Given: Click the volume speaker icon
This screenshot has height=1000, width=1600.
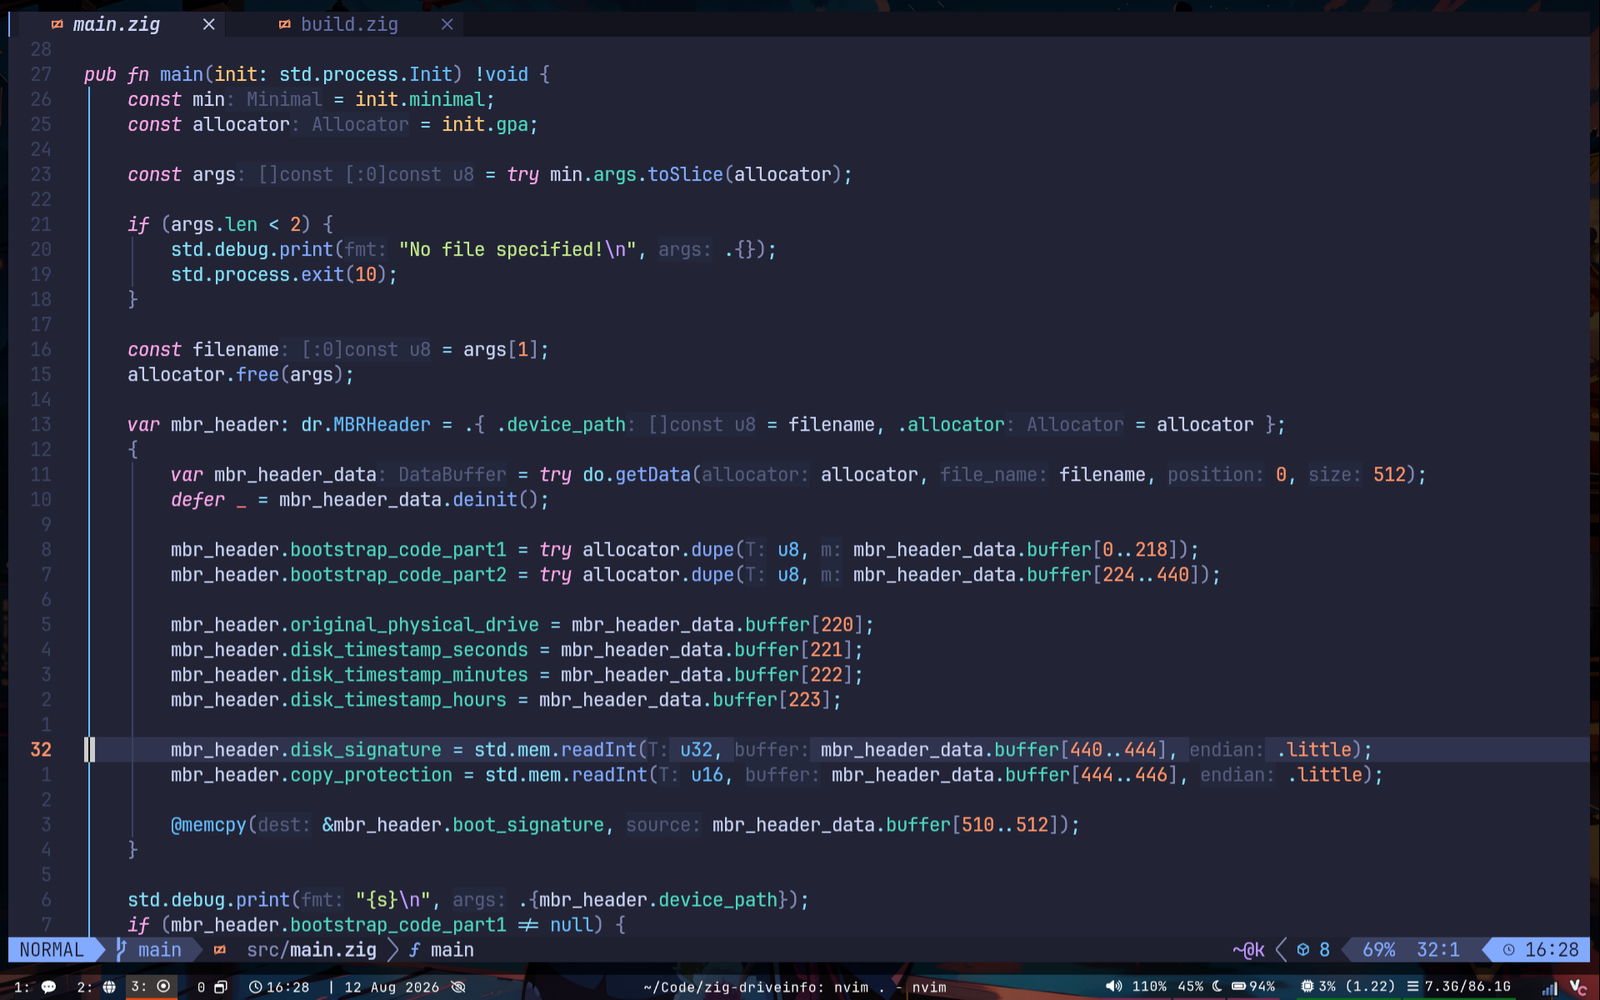Looking at the screenshot, I should pyautogui.click(x=1113, y=986).
